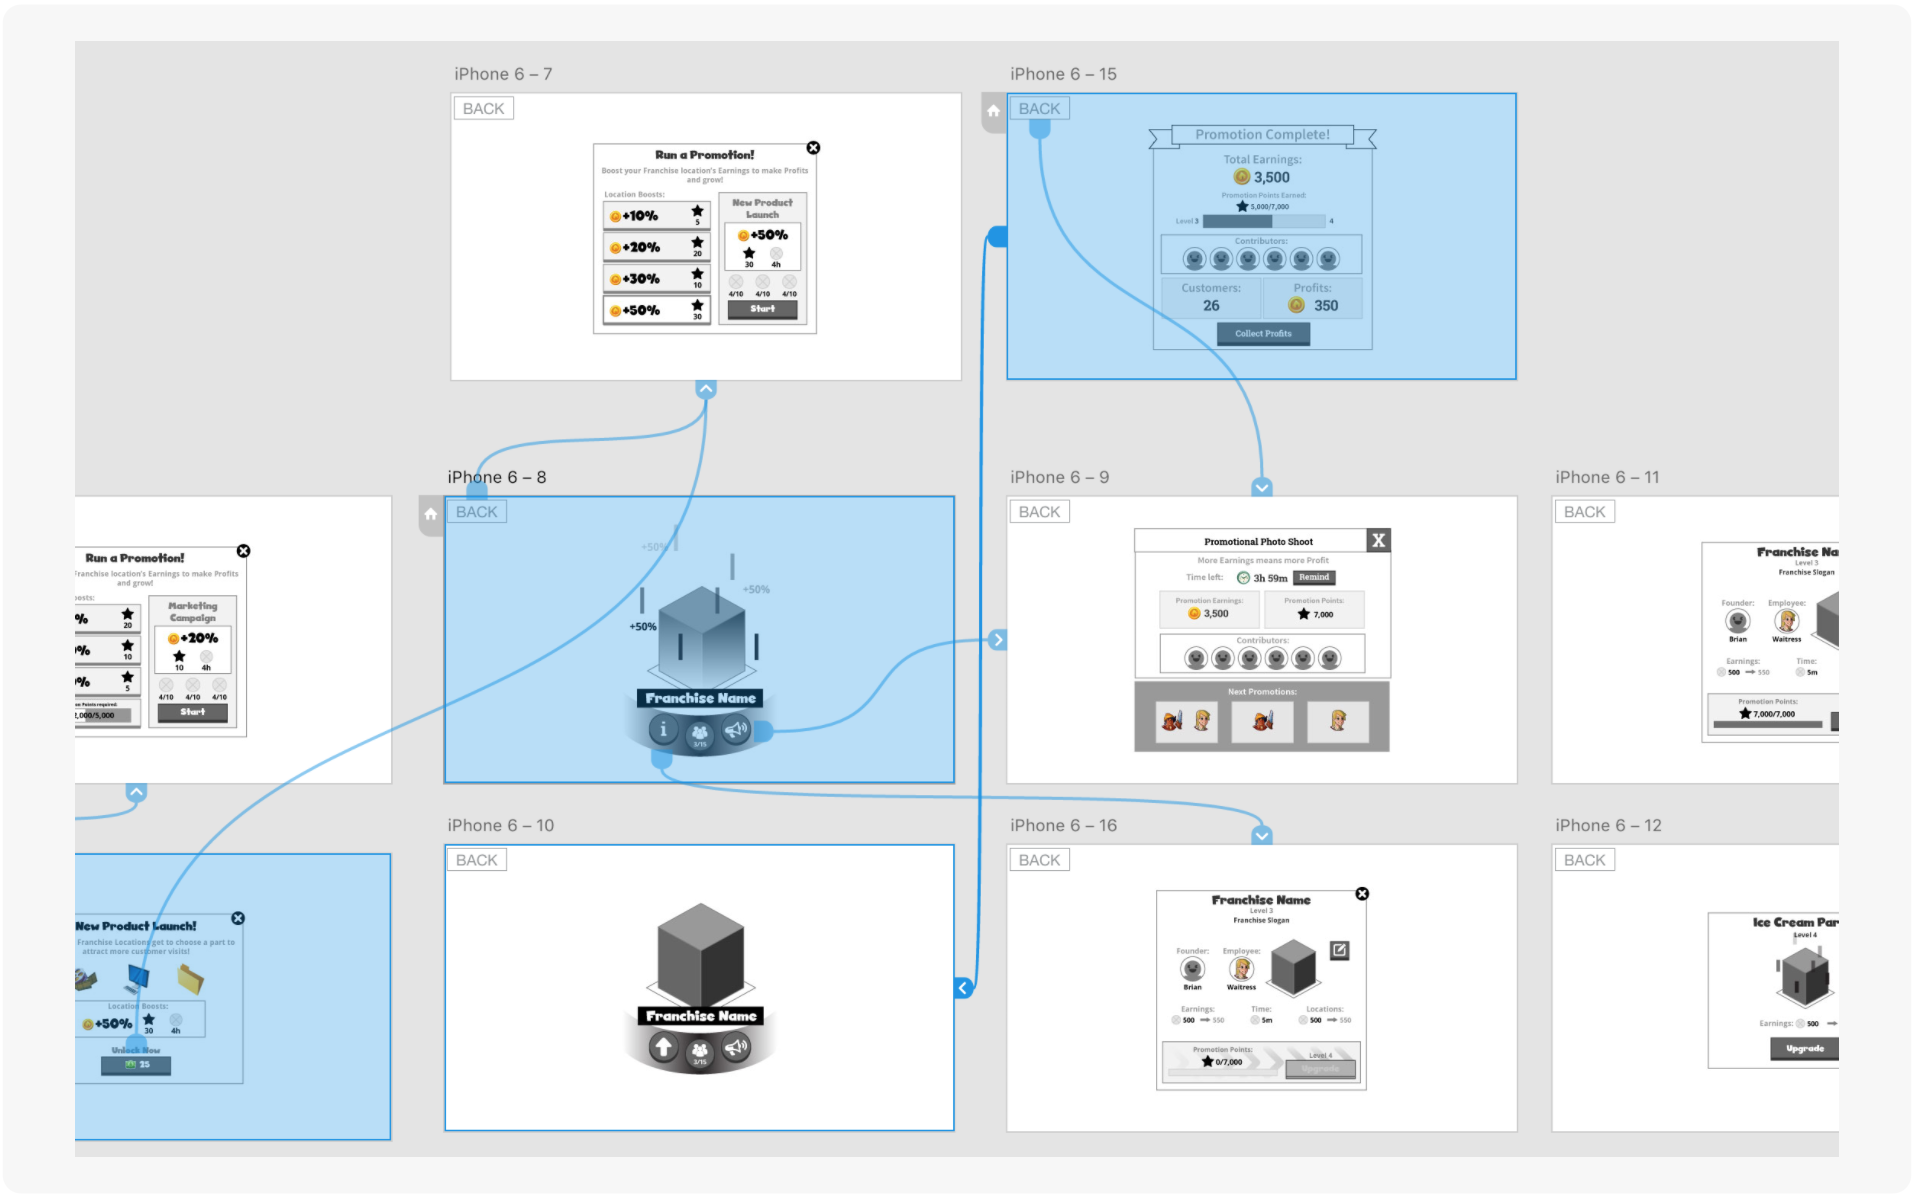Viewport: 1916px width, 1200px height.
Task: Click the BACK button on iPhone 6 – 15
Action: (1039, 108)
